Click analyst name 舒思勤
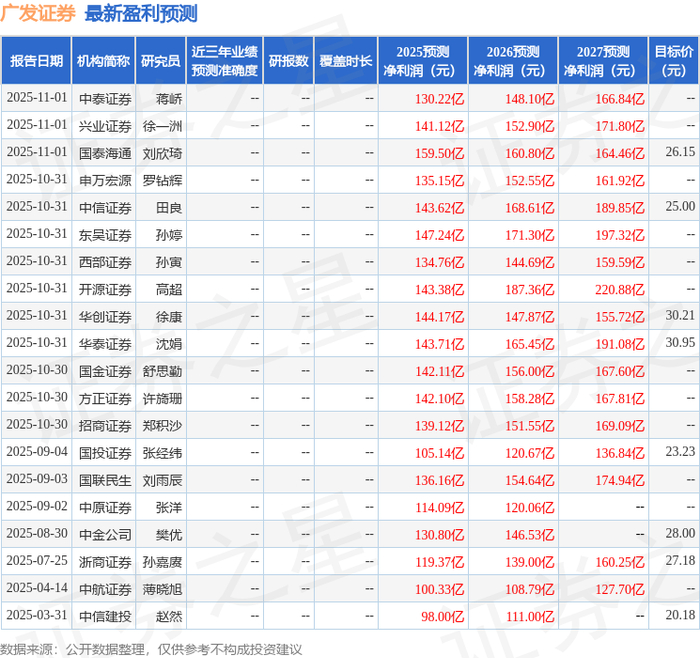This screenshot has width=700, height=658. (162, 371)
